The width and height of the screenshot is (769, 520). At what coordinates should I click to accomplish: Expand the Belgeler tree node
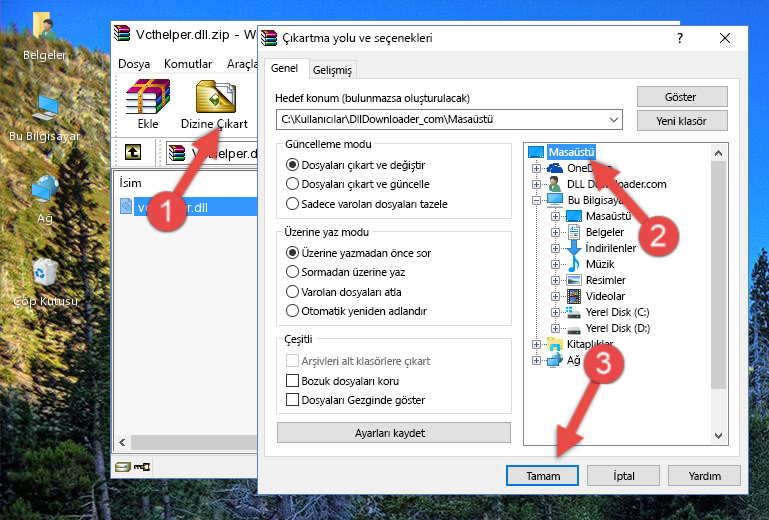coord(555,232)
